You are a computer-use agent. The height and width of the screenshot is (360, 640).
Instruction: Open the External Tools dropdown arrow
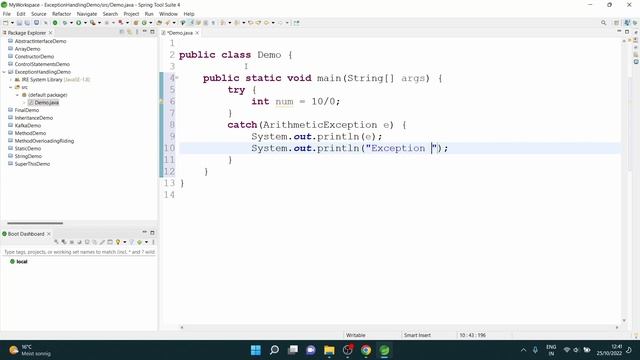point(99,23)
